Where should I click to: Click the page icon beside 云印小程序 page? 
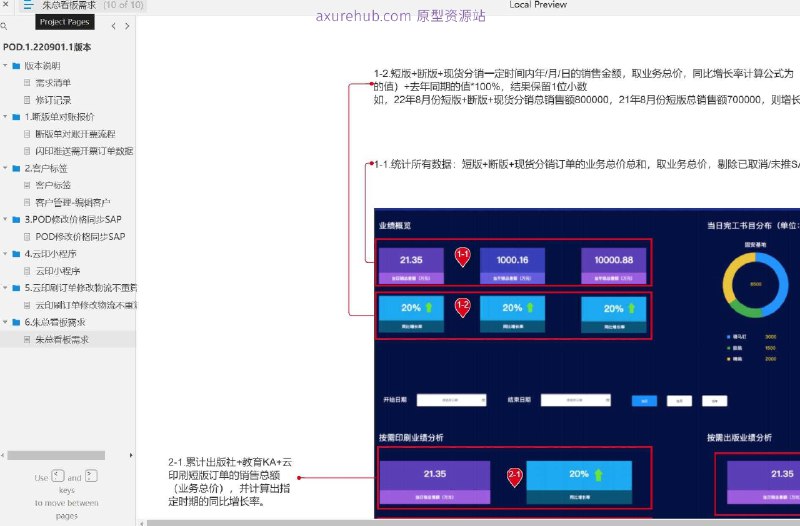pos(27,271)
